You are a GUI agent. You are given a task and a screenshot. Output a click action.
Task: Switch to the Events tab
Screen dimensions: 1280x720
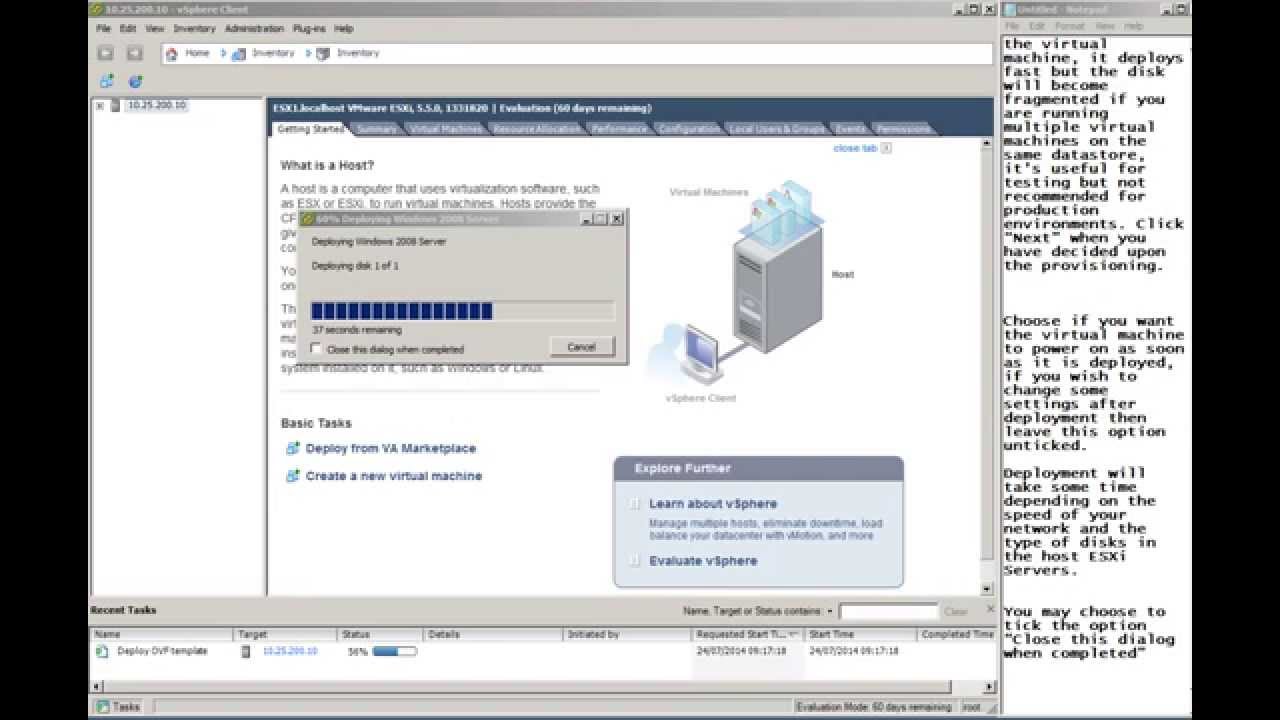click(x=850, y=129)
